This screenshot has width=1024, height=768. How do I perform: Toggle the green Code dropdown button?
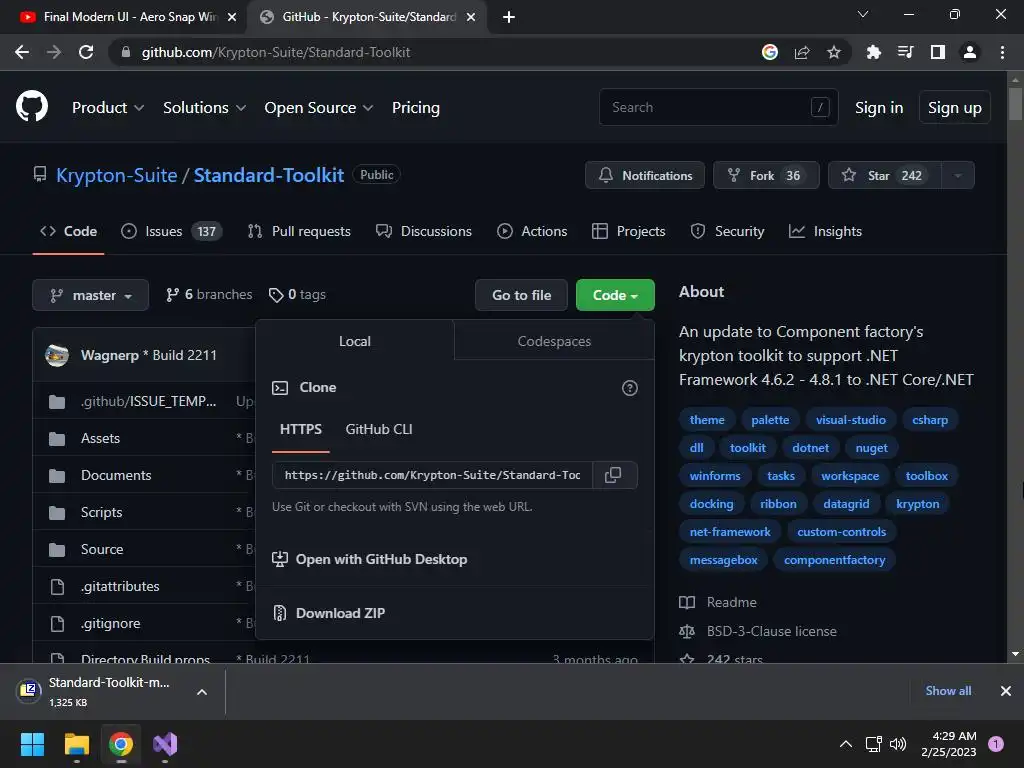coord(615,295)
